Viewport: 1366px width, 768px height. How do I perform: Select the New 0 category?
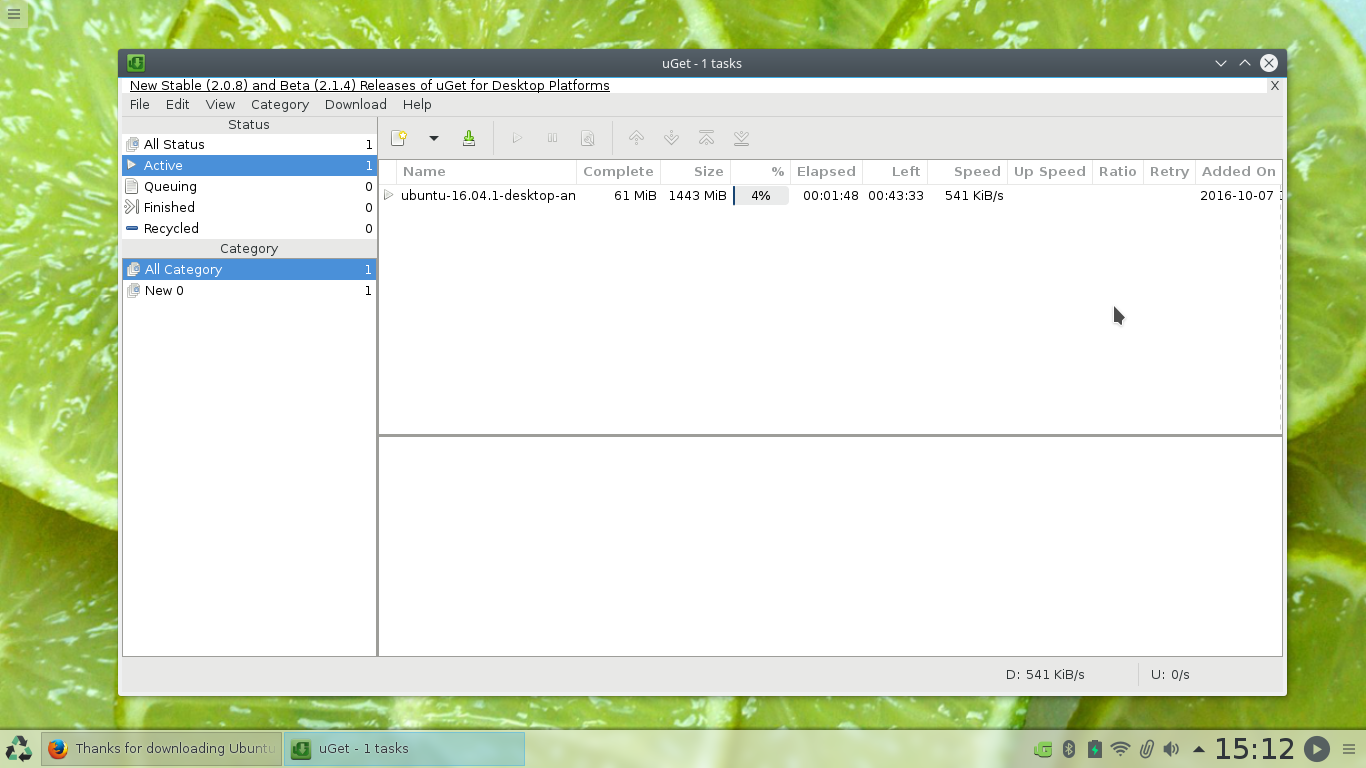pos(249,291)
